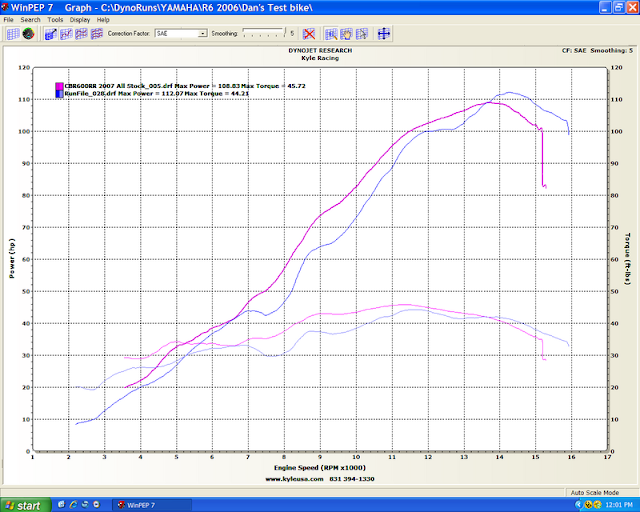
Task: Click the first yellow system tray icon
Action: point(588,505)
